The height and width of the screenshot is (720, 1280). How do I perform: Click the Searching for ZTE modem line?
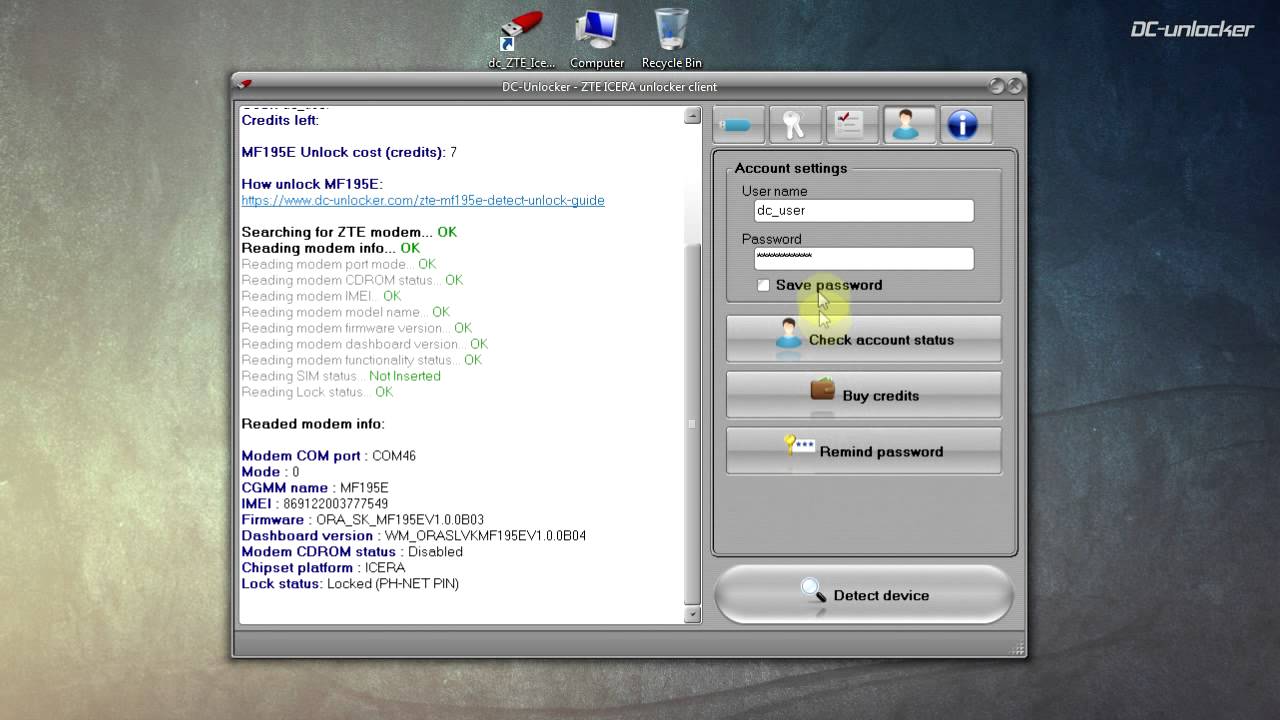point(349,232)
